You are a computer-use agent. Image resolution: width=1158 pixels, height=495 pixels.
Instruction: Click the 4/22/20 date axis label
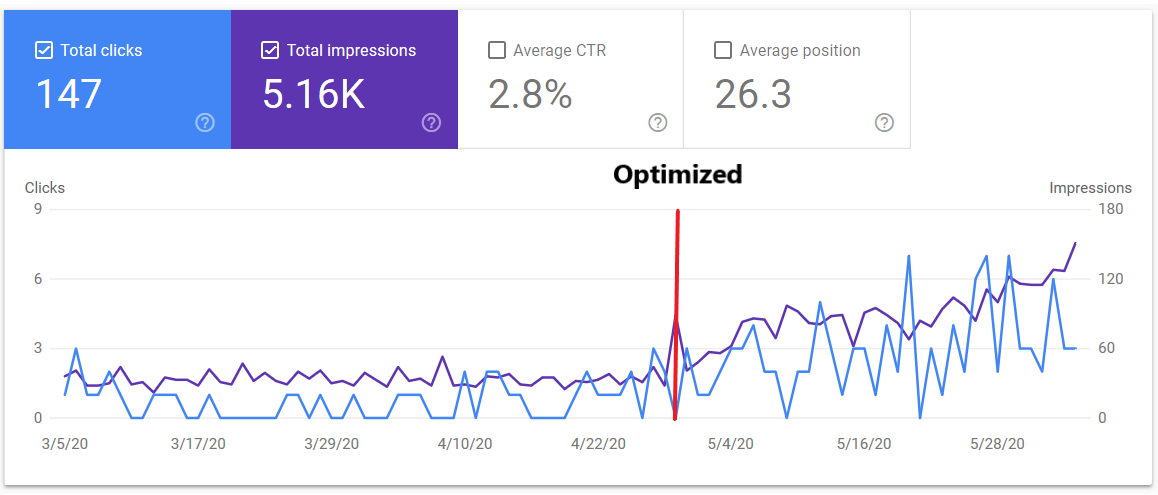598,443
